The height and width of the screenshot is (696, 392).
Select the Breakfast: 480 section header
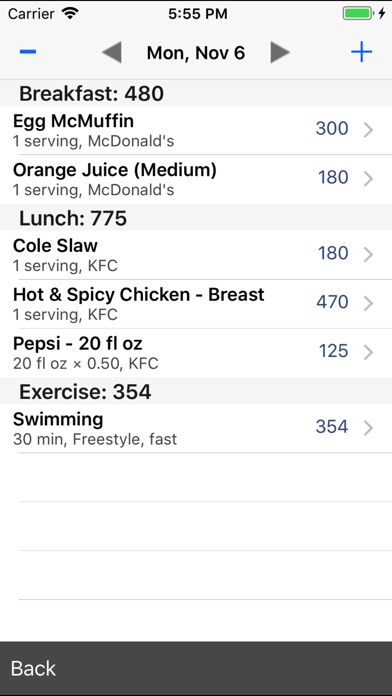pos(196,93)
